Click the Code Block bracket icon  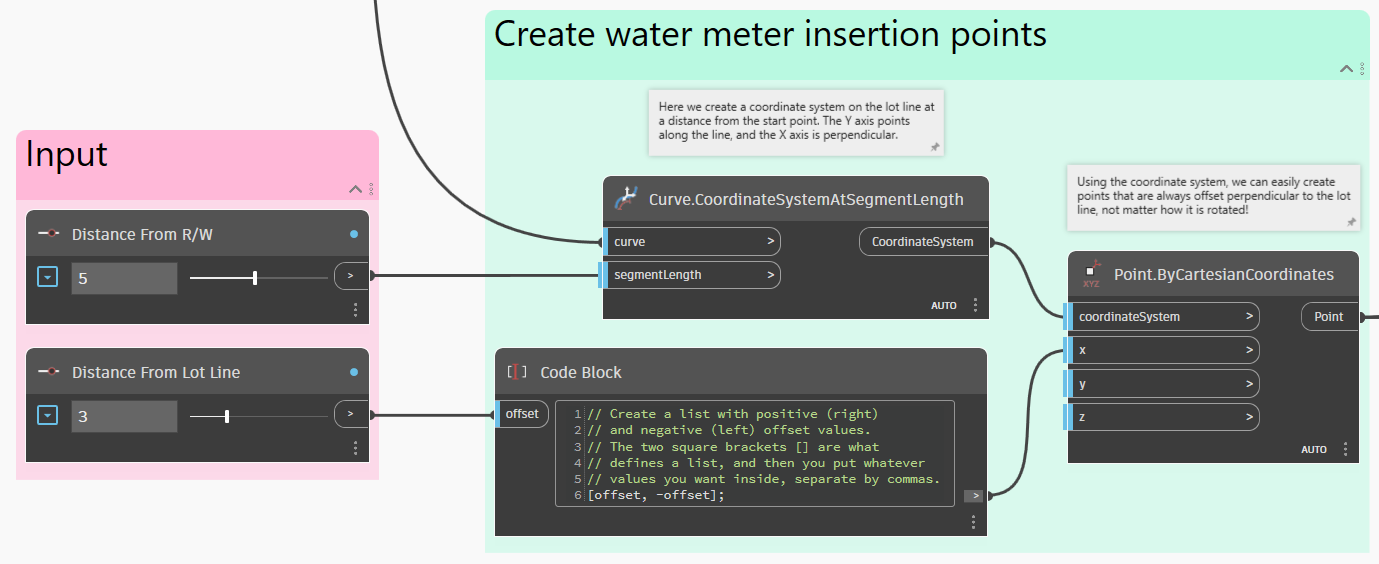point(517,372)
